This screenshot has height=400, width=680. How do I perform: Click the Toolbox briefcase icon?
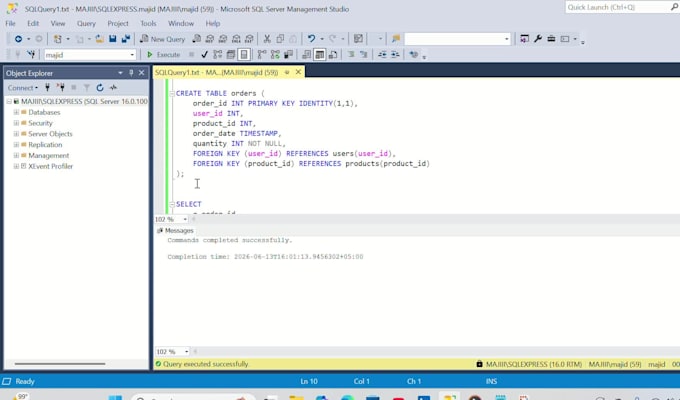551,39
